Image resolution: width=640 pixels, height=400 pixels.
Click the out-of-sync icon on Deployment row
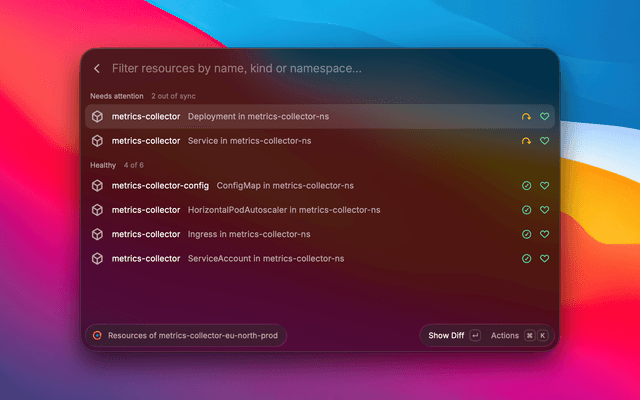[x=527, y=117]
